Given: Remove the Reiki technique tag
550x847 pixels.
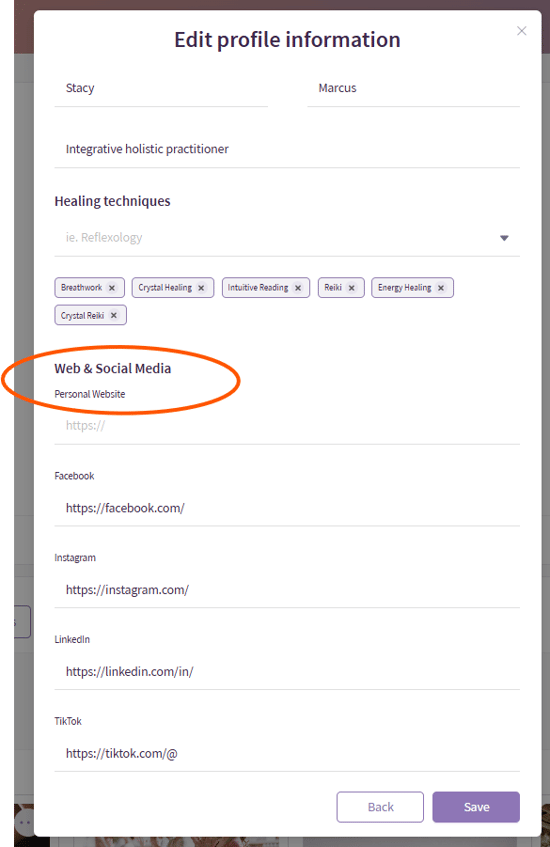Looking at the screenshot, I should [x=352, y=288].
